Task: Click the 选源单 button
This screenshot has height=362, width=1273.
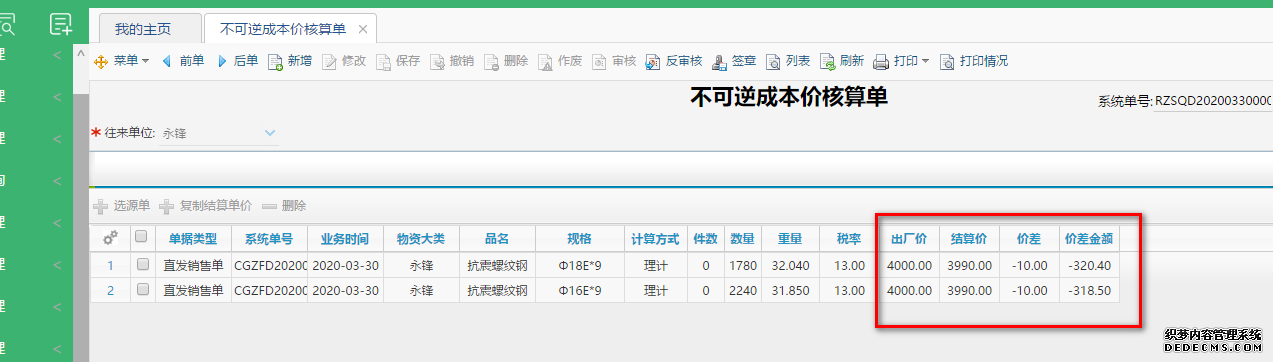Action: pyautogui.click(x=122, y=205)
